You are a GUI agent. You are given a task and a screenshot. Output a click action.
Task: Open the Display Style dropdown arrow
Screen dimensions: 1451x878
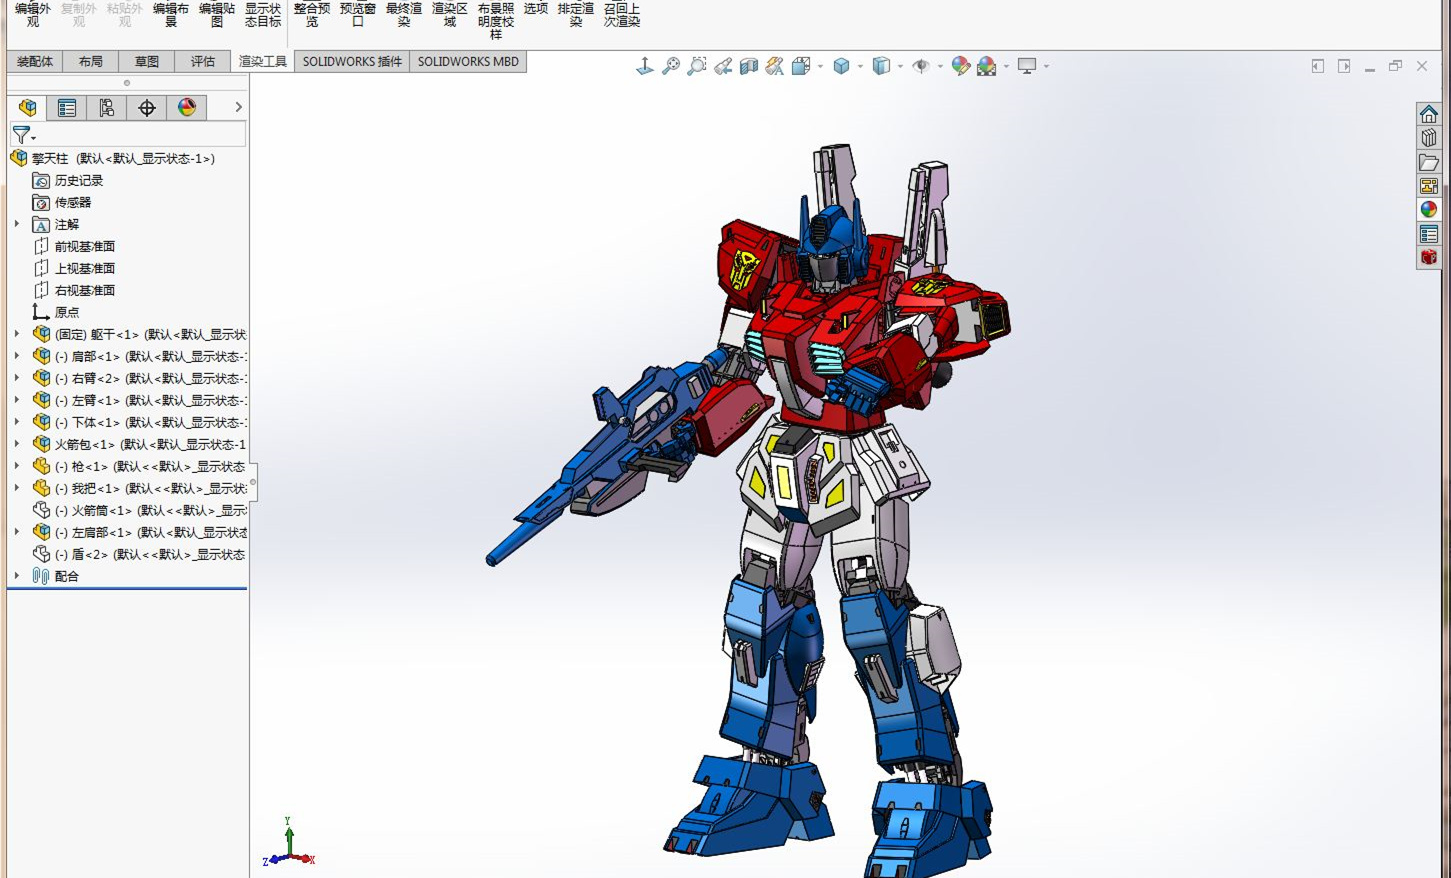click(x=900, y=67)
